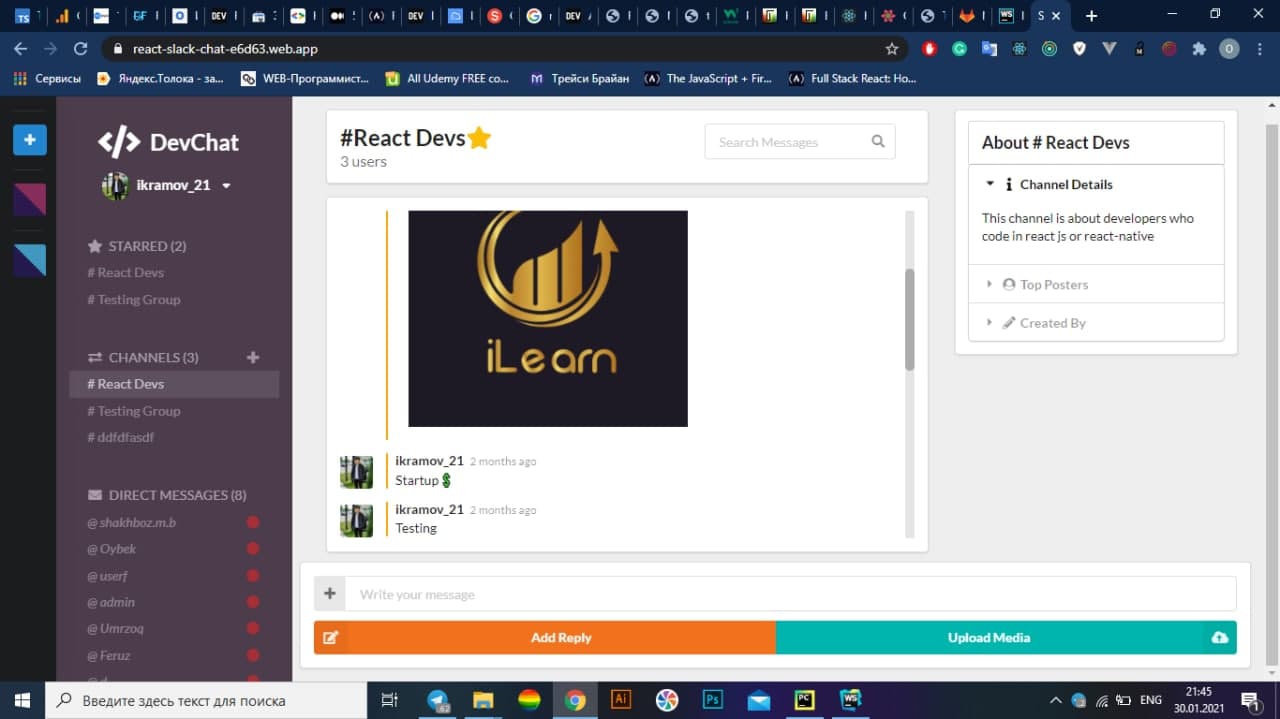Click the plus icon beside message input
This screenshot has width=1280, height=719.
point(330,594)
